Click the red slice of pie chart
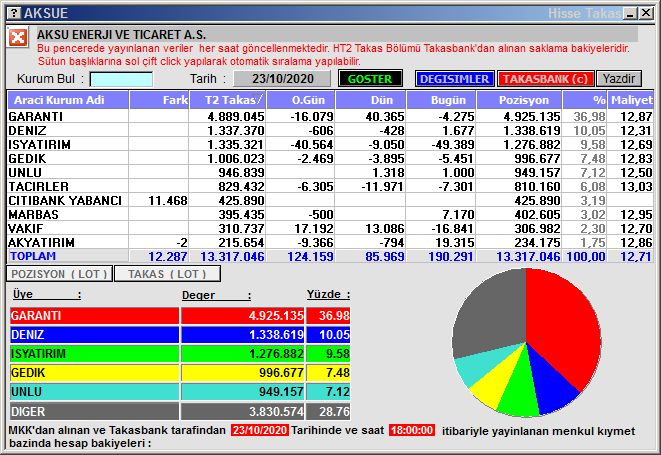The height and width of the screenshot is (455, 661). click(563, 325)
